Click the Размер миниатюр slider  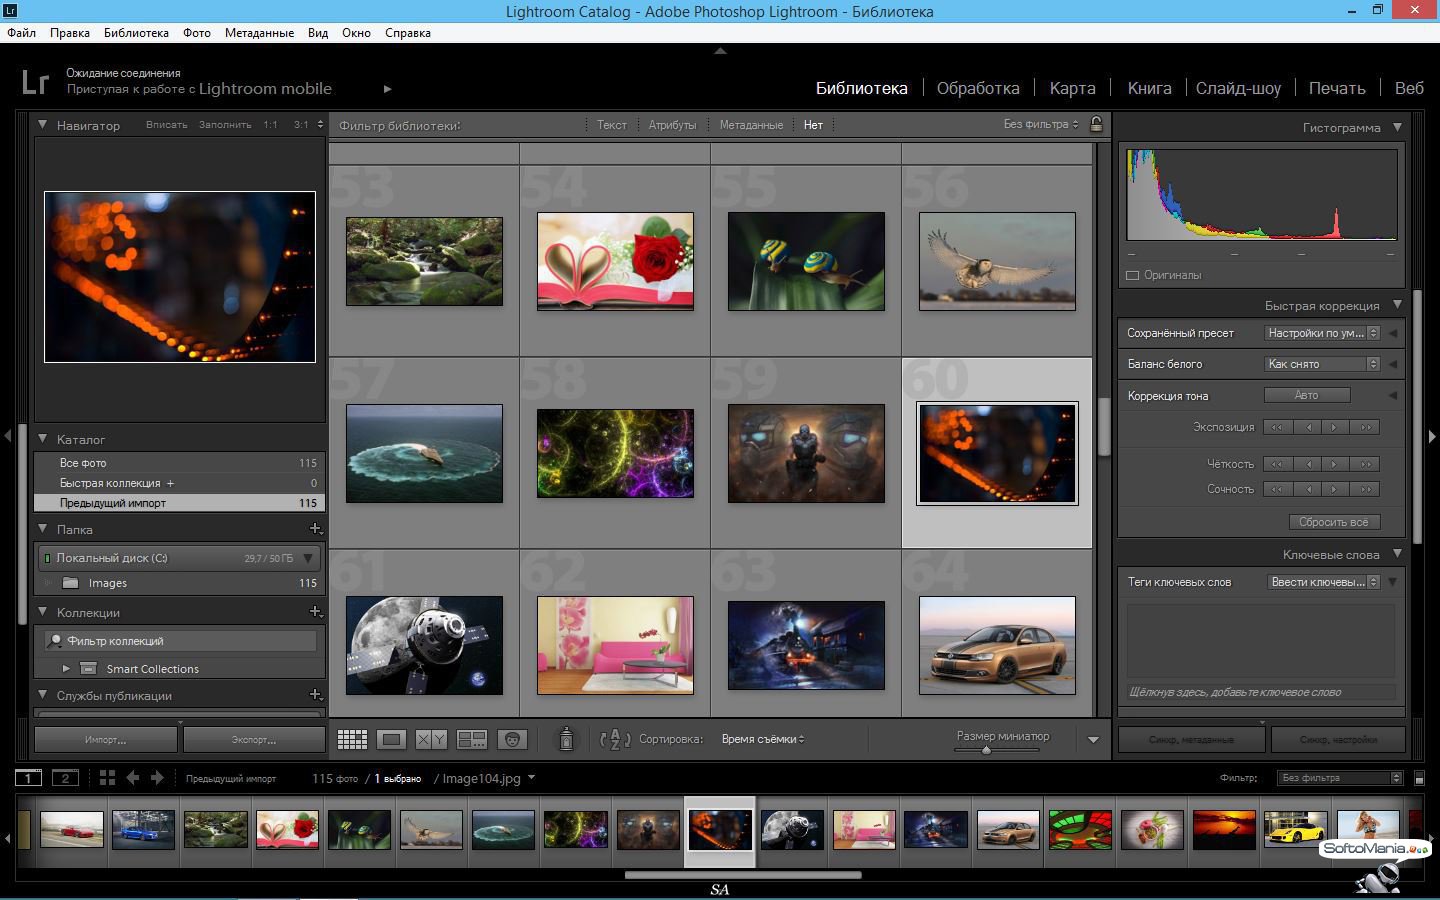(x=986, y=749)
